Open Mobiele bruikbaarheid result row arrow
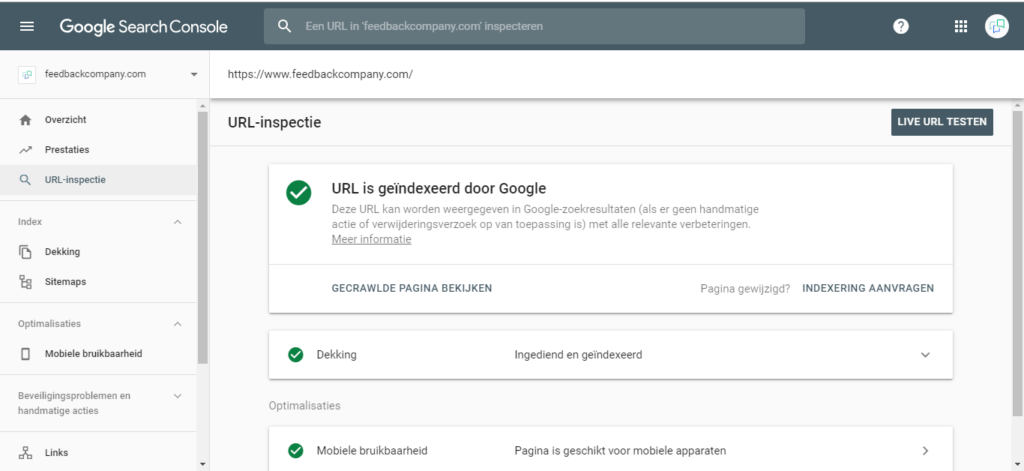Image resolution: width=1024 pixels, height=471 pixels. tap(925, 450)
